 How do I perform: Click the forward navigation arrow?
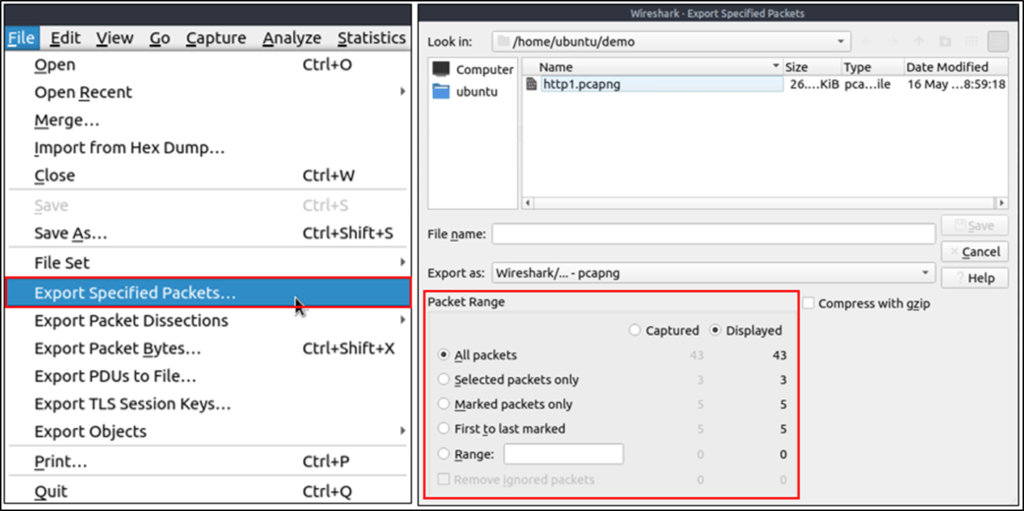coord(893,42)
